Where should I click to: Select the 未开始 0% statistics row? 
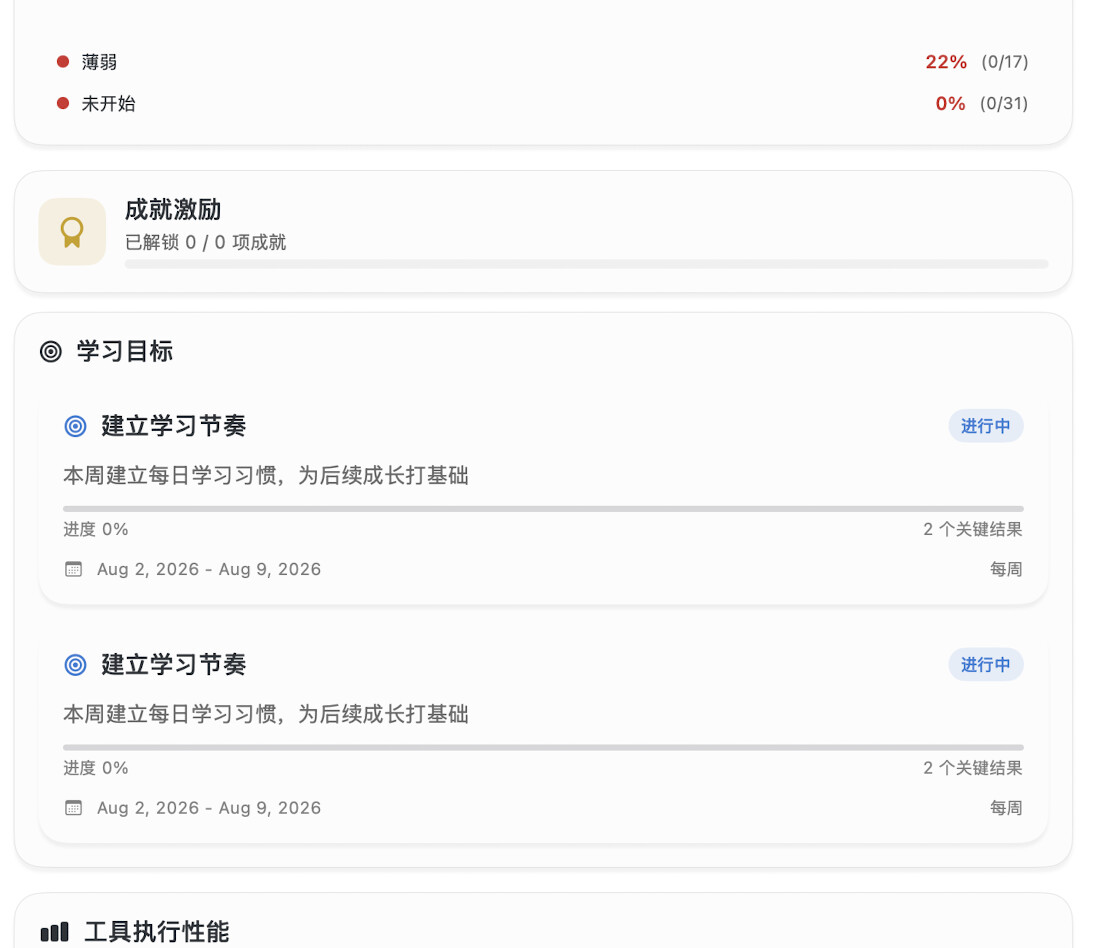click(543, 104)
